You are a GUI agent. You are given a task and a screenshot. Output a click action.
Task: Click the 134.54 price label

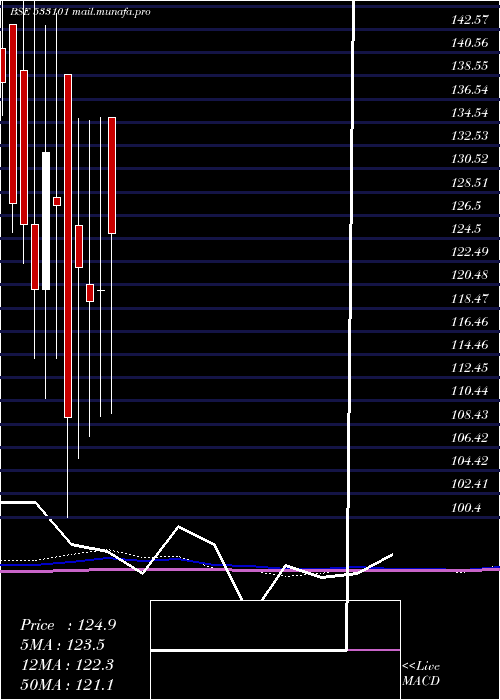(469, 112)
